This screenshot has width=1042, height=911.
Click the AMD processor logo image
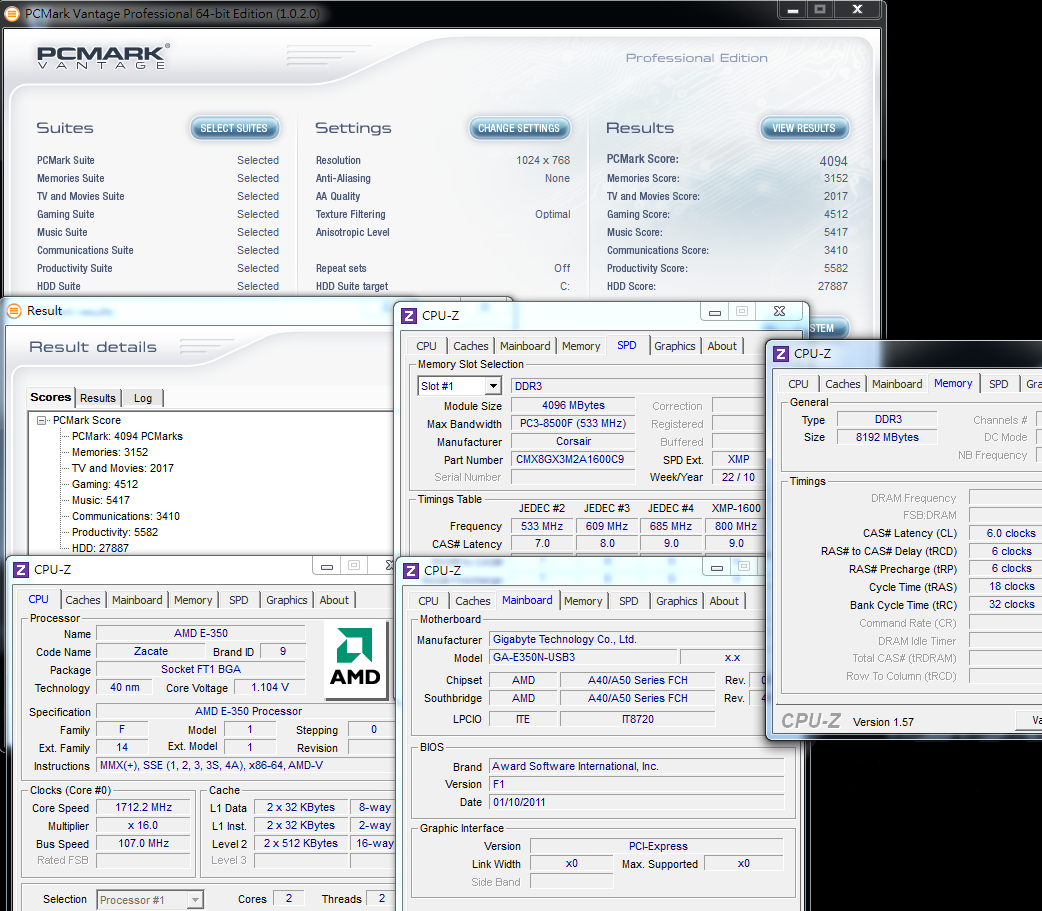[356, 659]
